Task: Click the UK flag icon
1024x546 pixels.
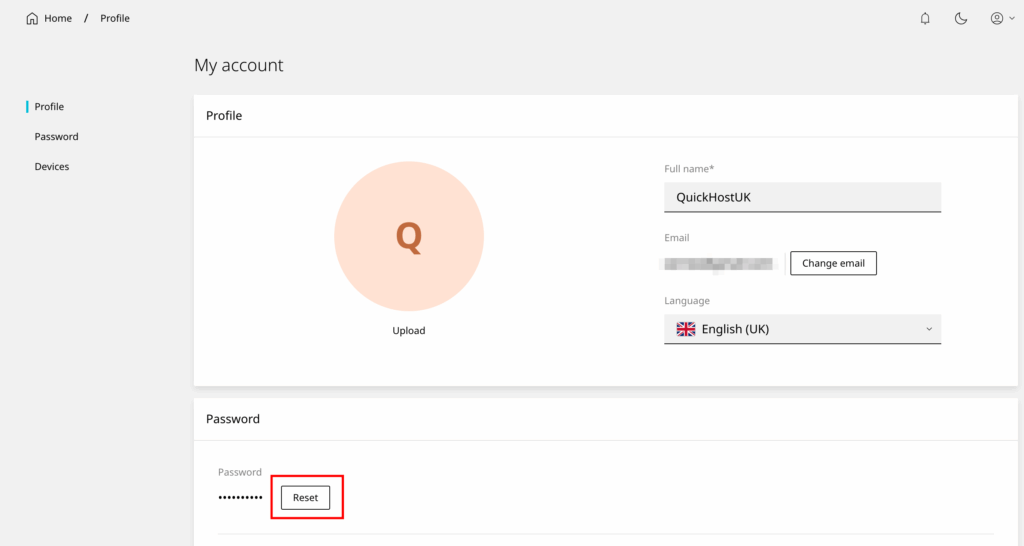Action: click(x=686, y=329)
